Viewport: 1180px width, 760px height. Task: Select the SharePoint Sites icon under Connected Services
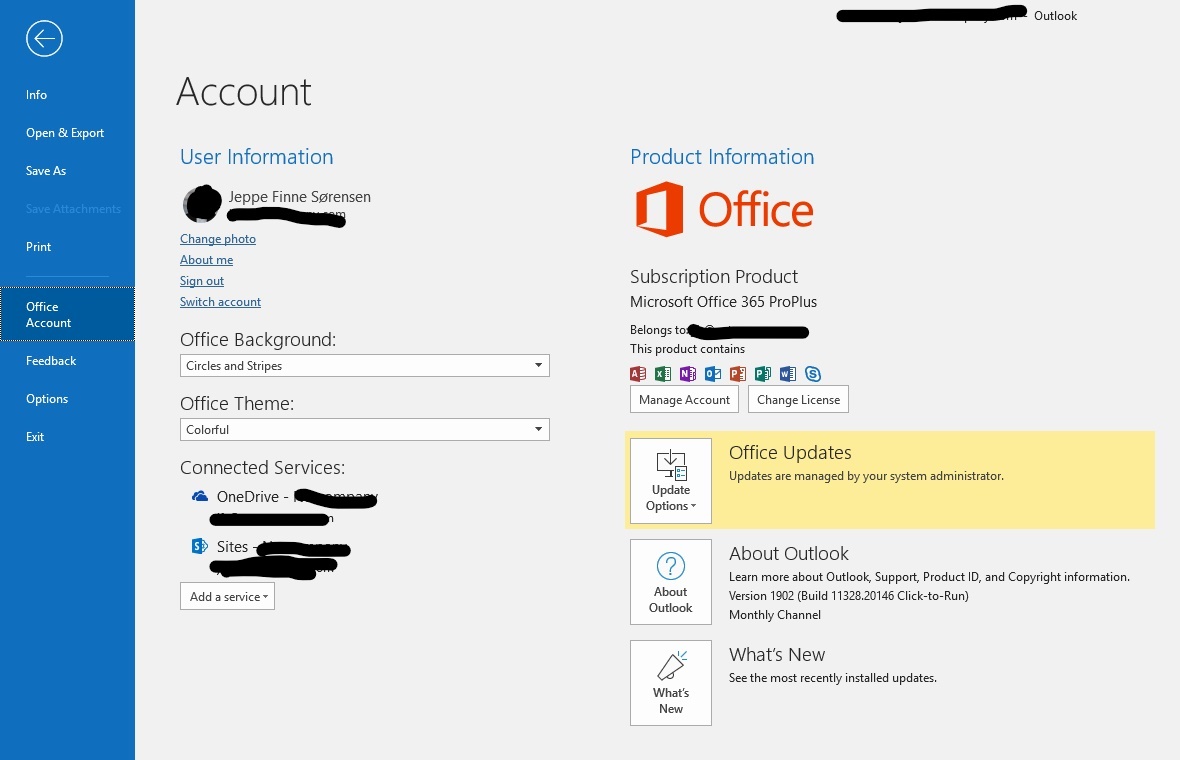tap(199, 546)
